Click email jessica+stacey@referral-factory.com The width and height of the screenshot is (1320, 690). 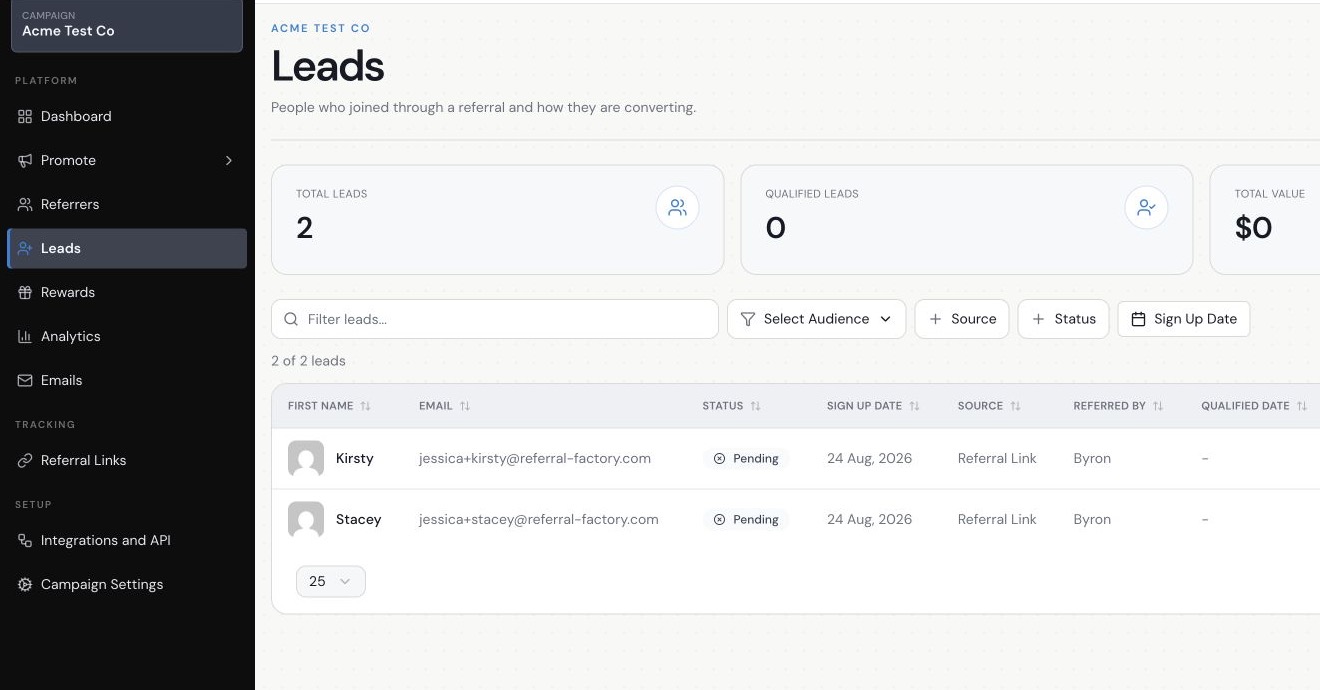[539, 519]
